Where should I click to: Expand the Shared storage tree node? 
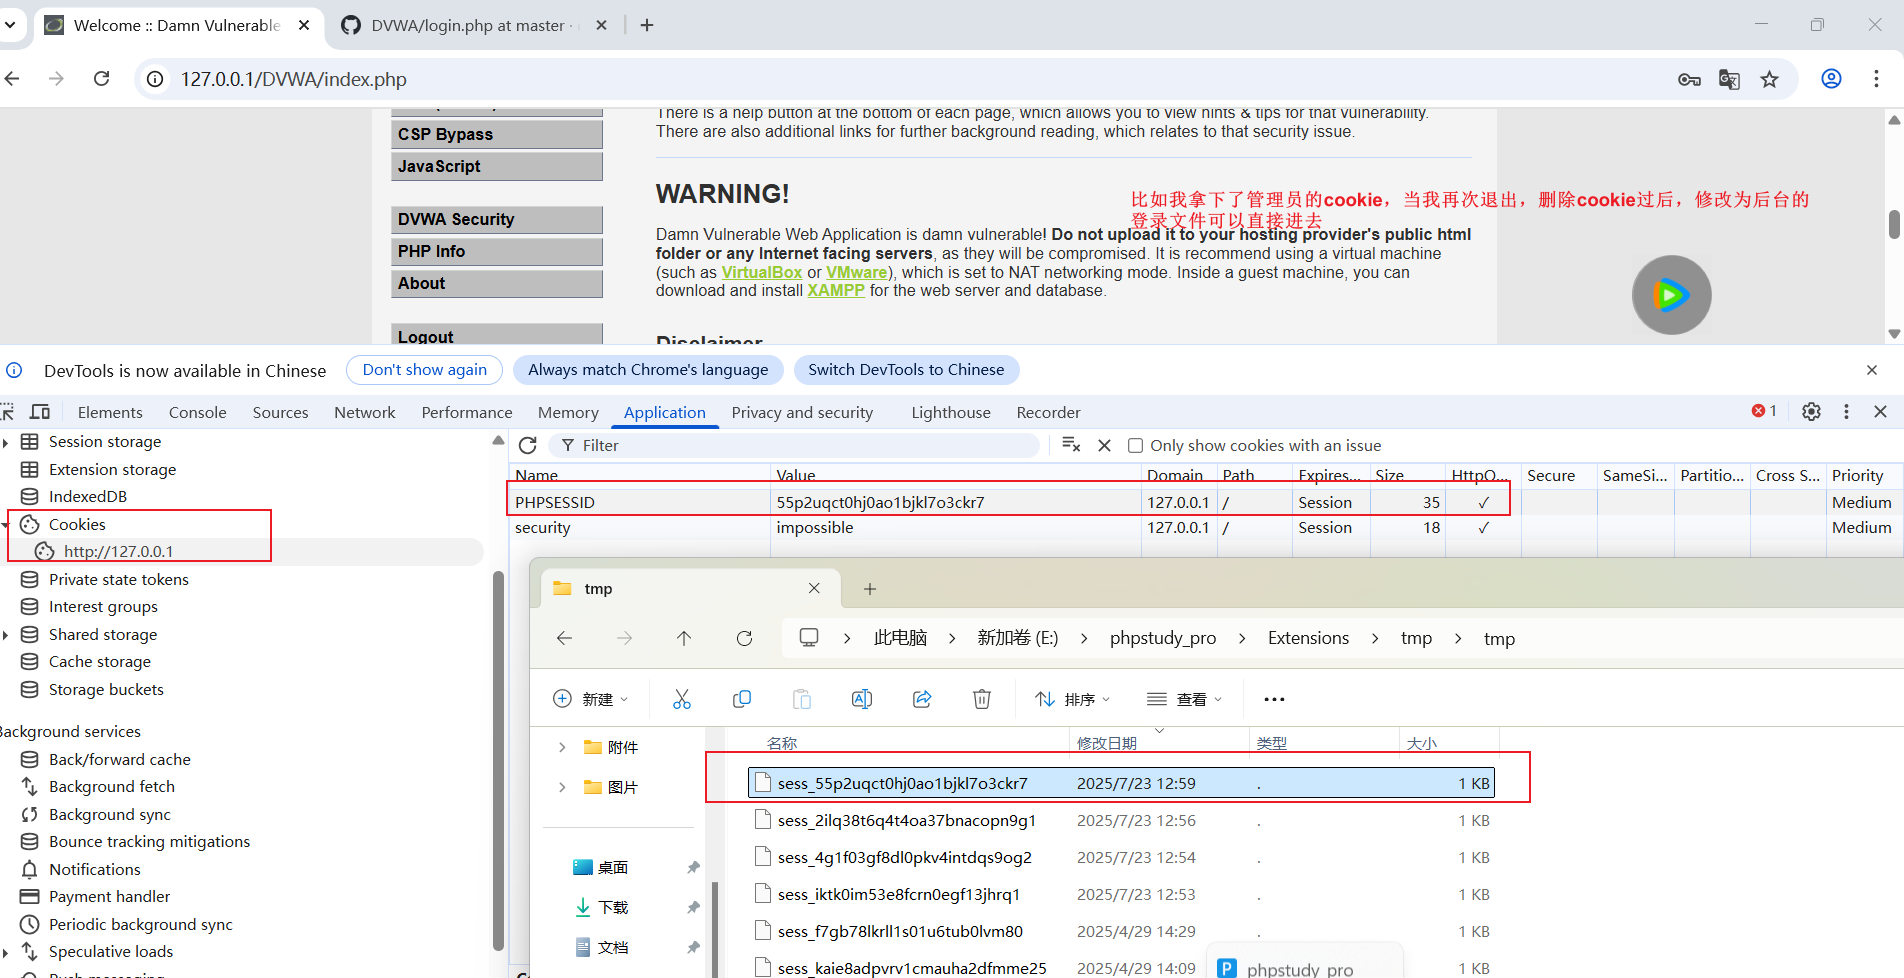pos(6,635)
